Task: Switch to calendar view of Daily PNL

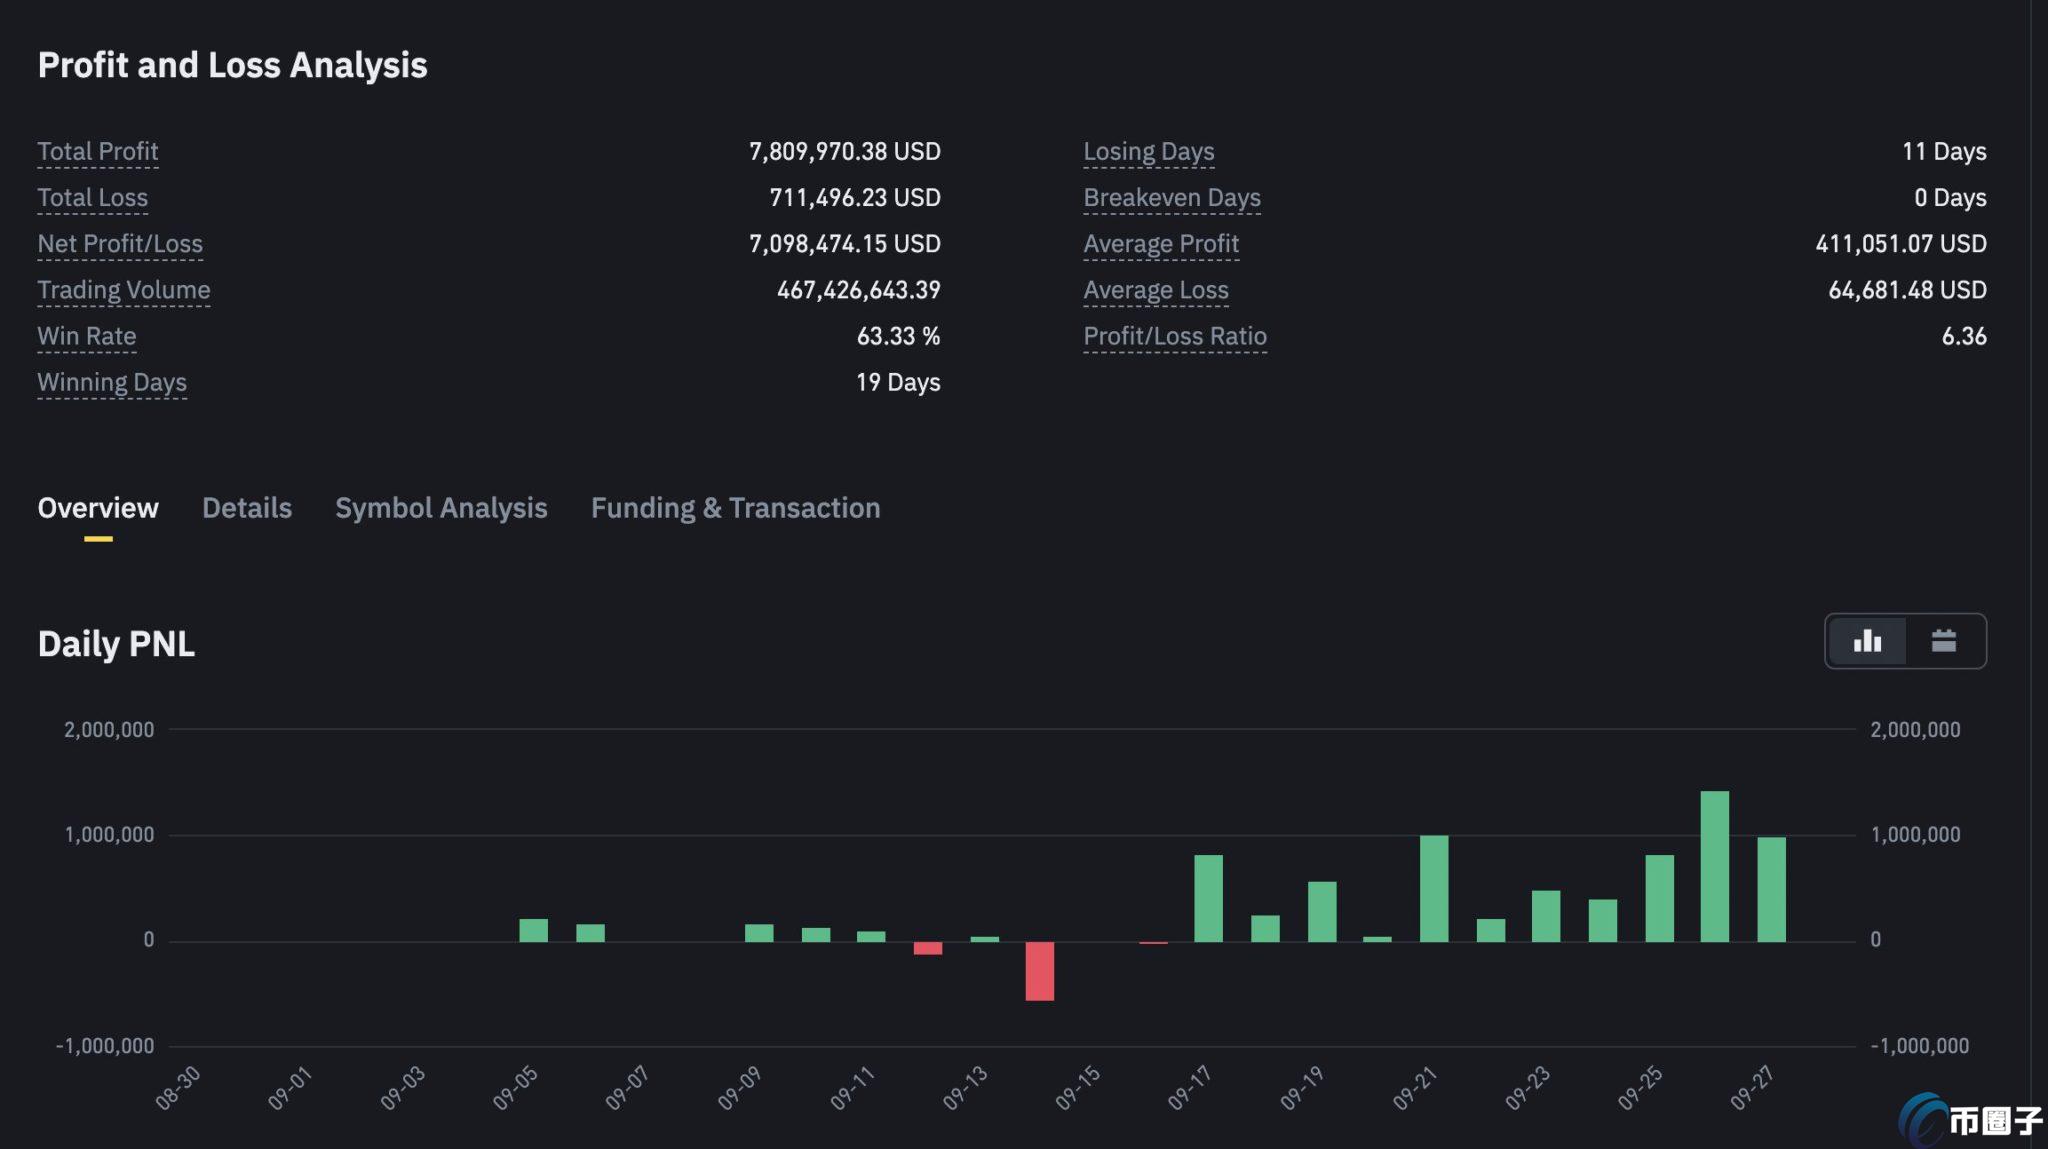Action: [x=1943, y=641]
